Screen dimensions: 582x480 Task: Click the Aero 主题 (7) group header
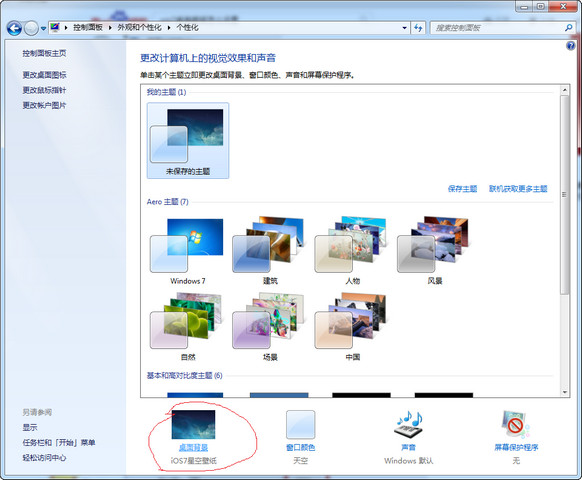point(167,202)
